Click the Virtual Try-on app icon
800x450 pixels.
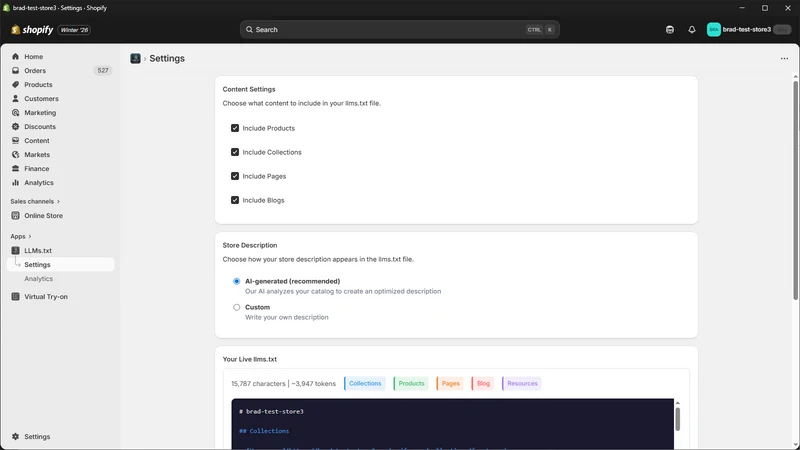pyautogui.click(x=15, y=296)
